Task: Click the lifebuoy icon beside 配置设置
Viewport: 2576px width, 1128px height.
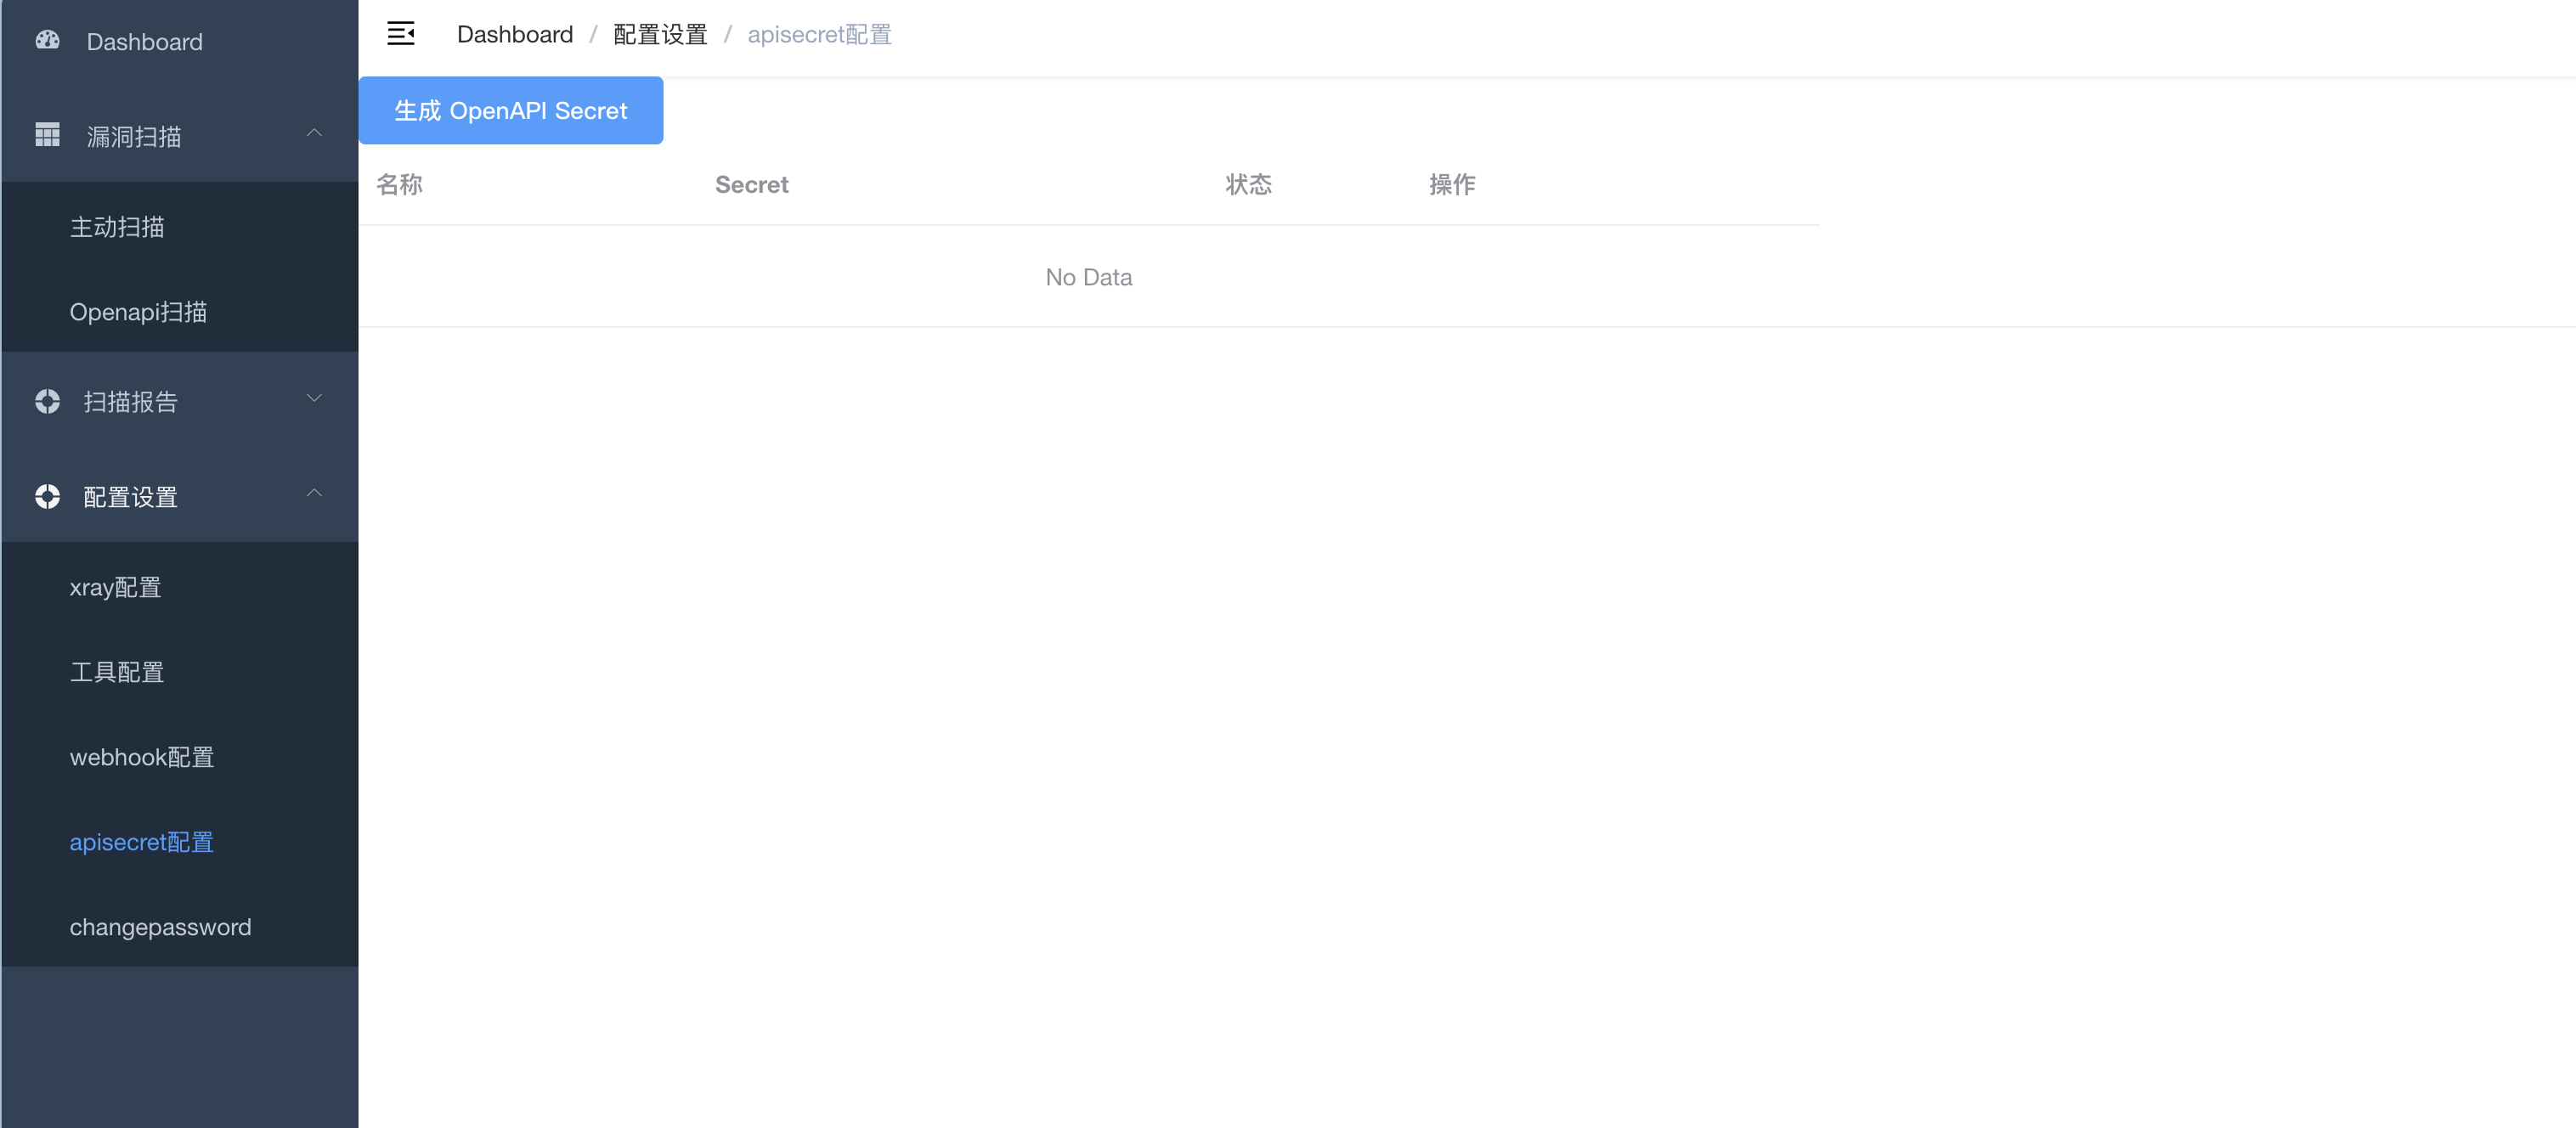Action: 47,496
